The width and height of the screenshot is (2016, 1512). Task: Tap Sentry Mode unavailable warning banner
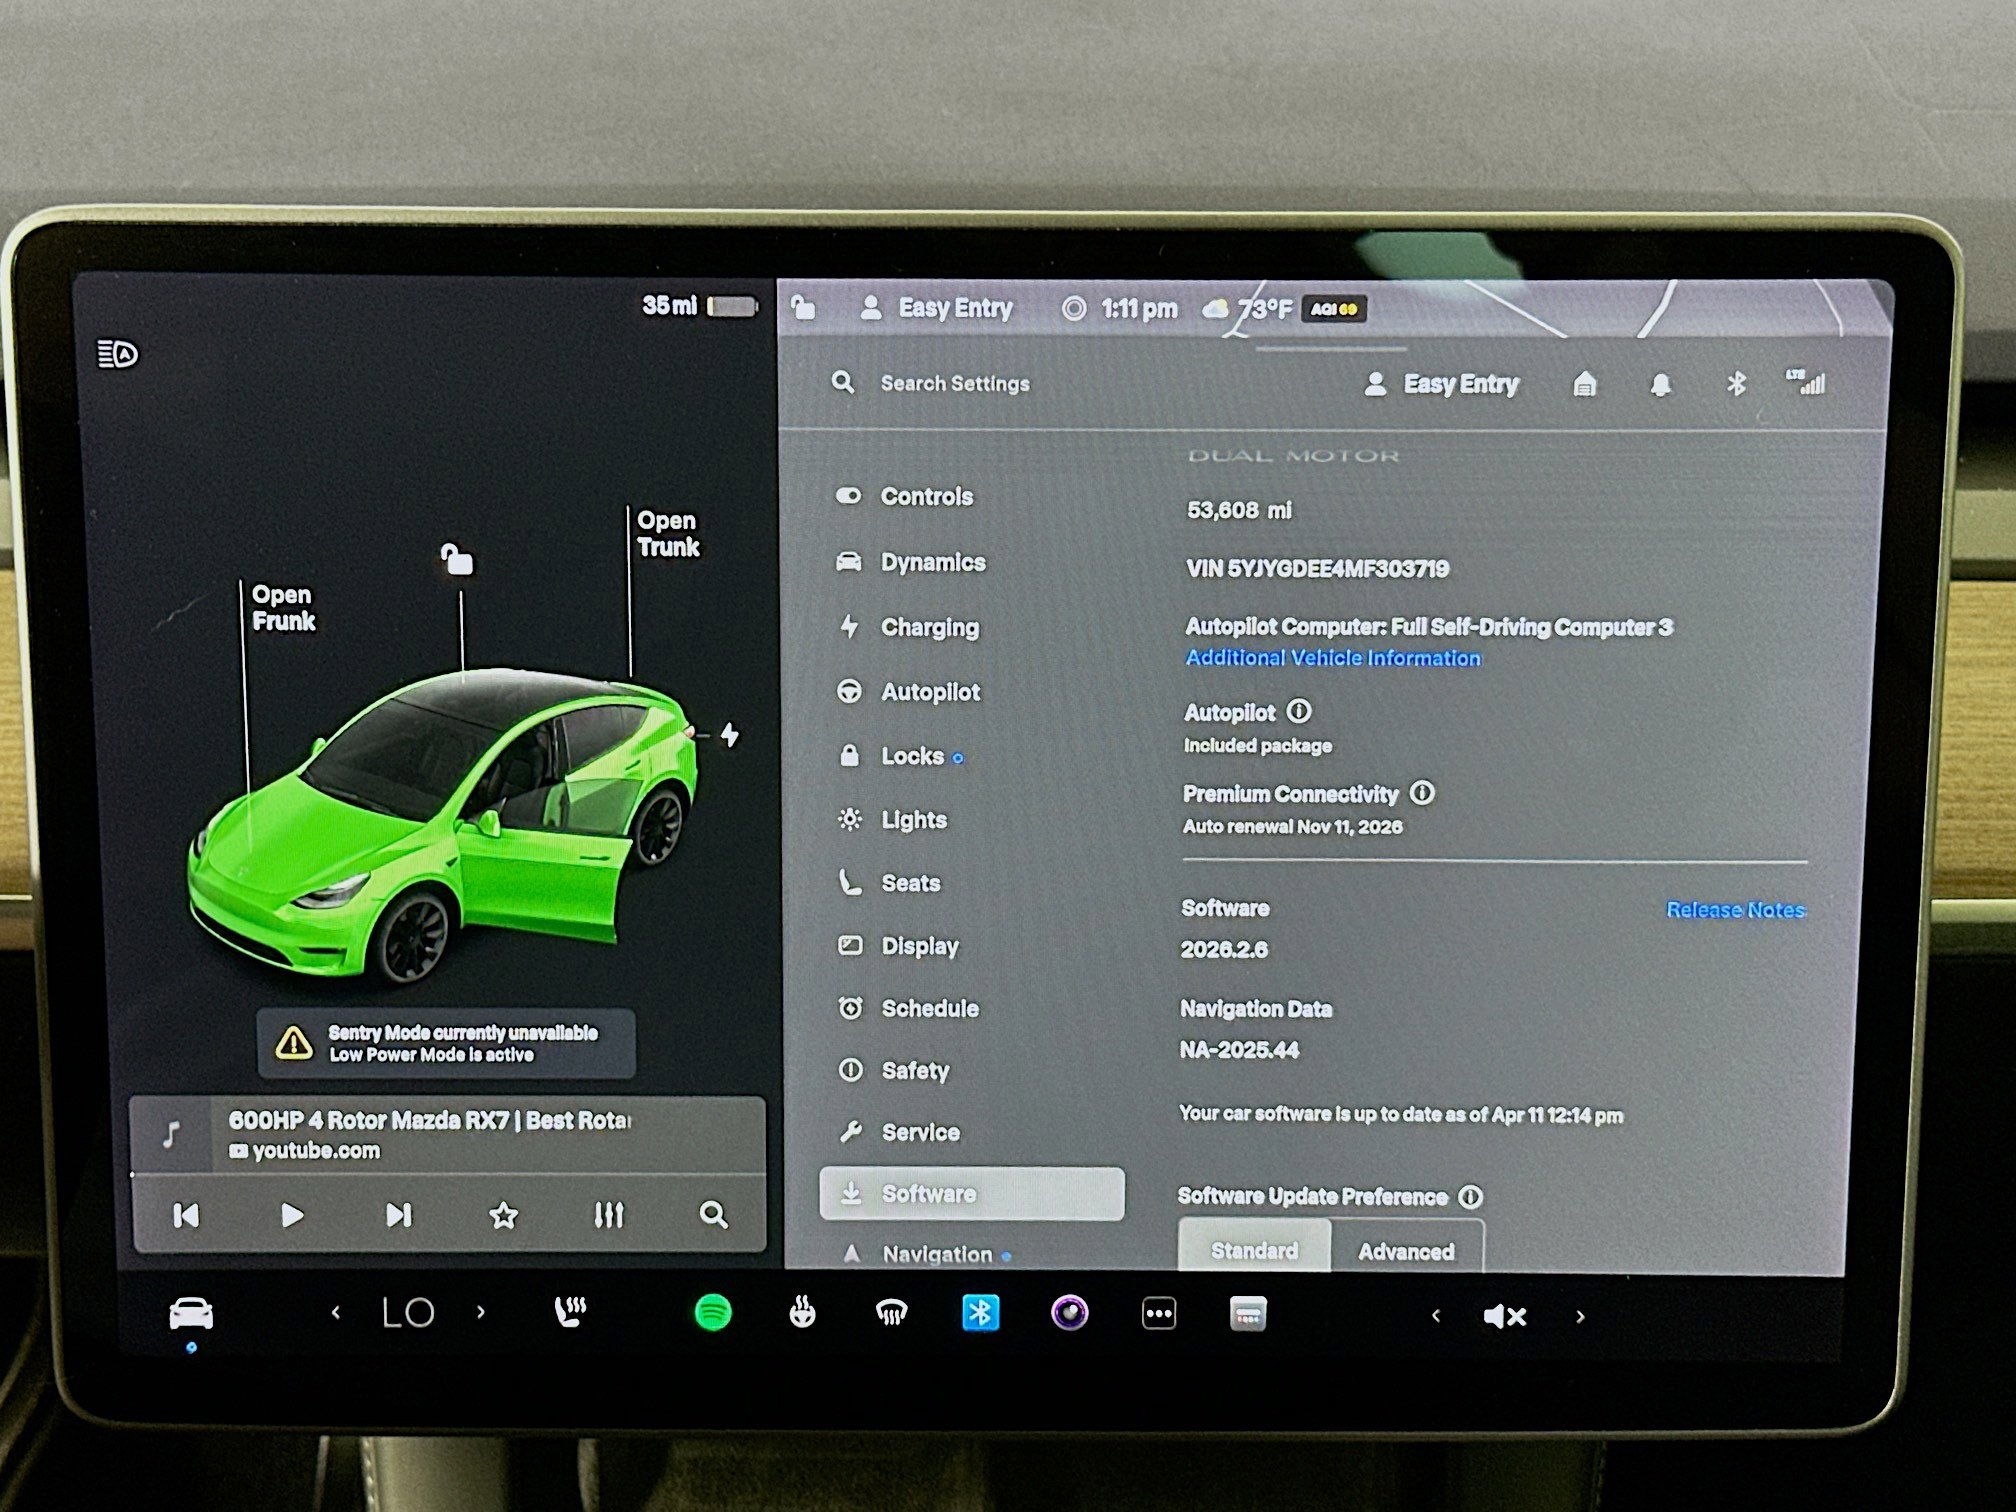[446, 1043]
